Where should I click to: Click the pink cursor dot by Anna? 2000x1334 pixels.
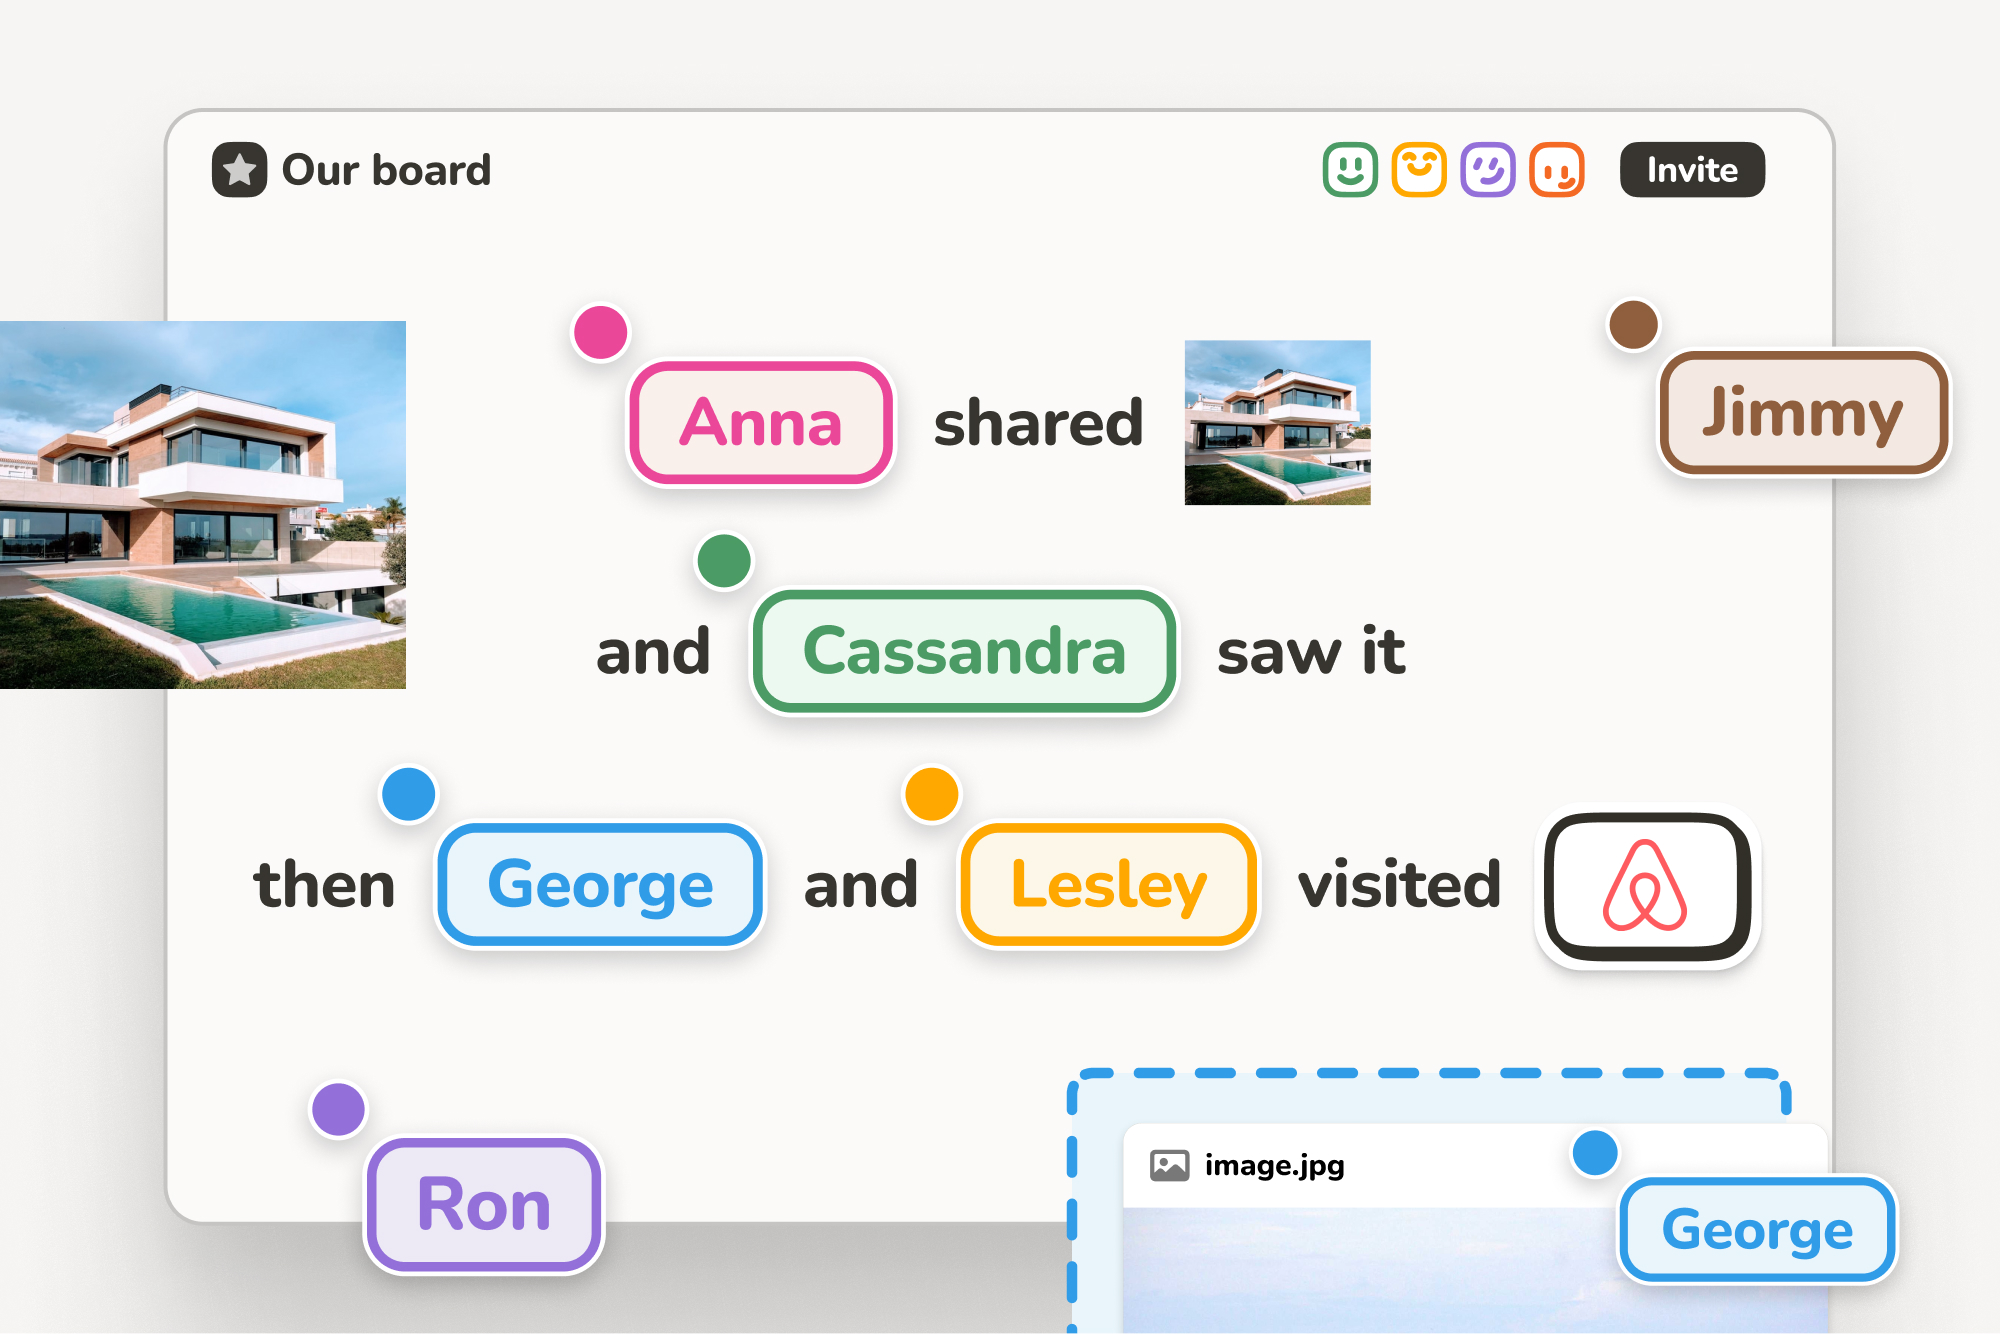(600, 332)
